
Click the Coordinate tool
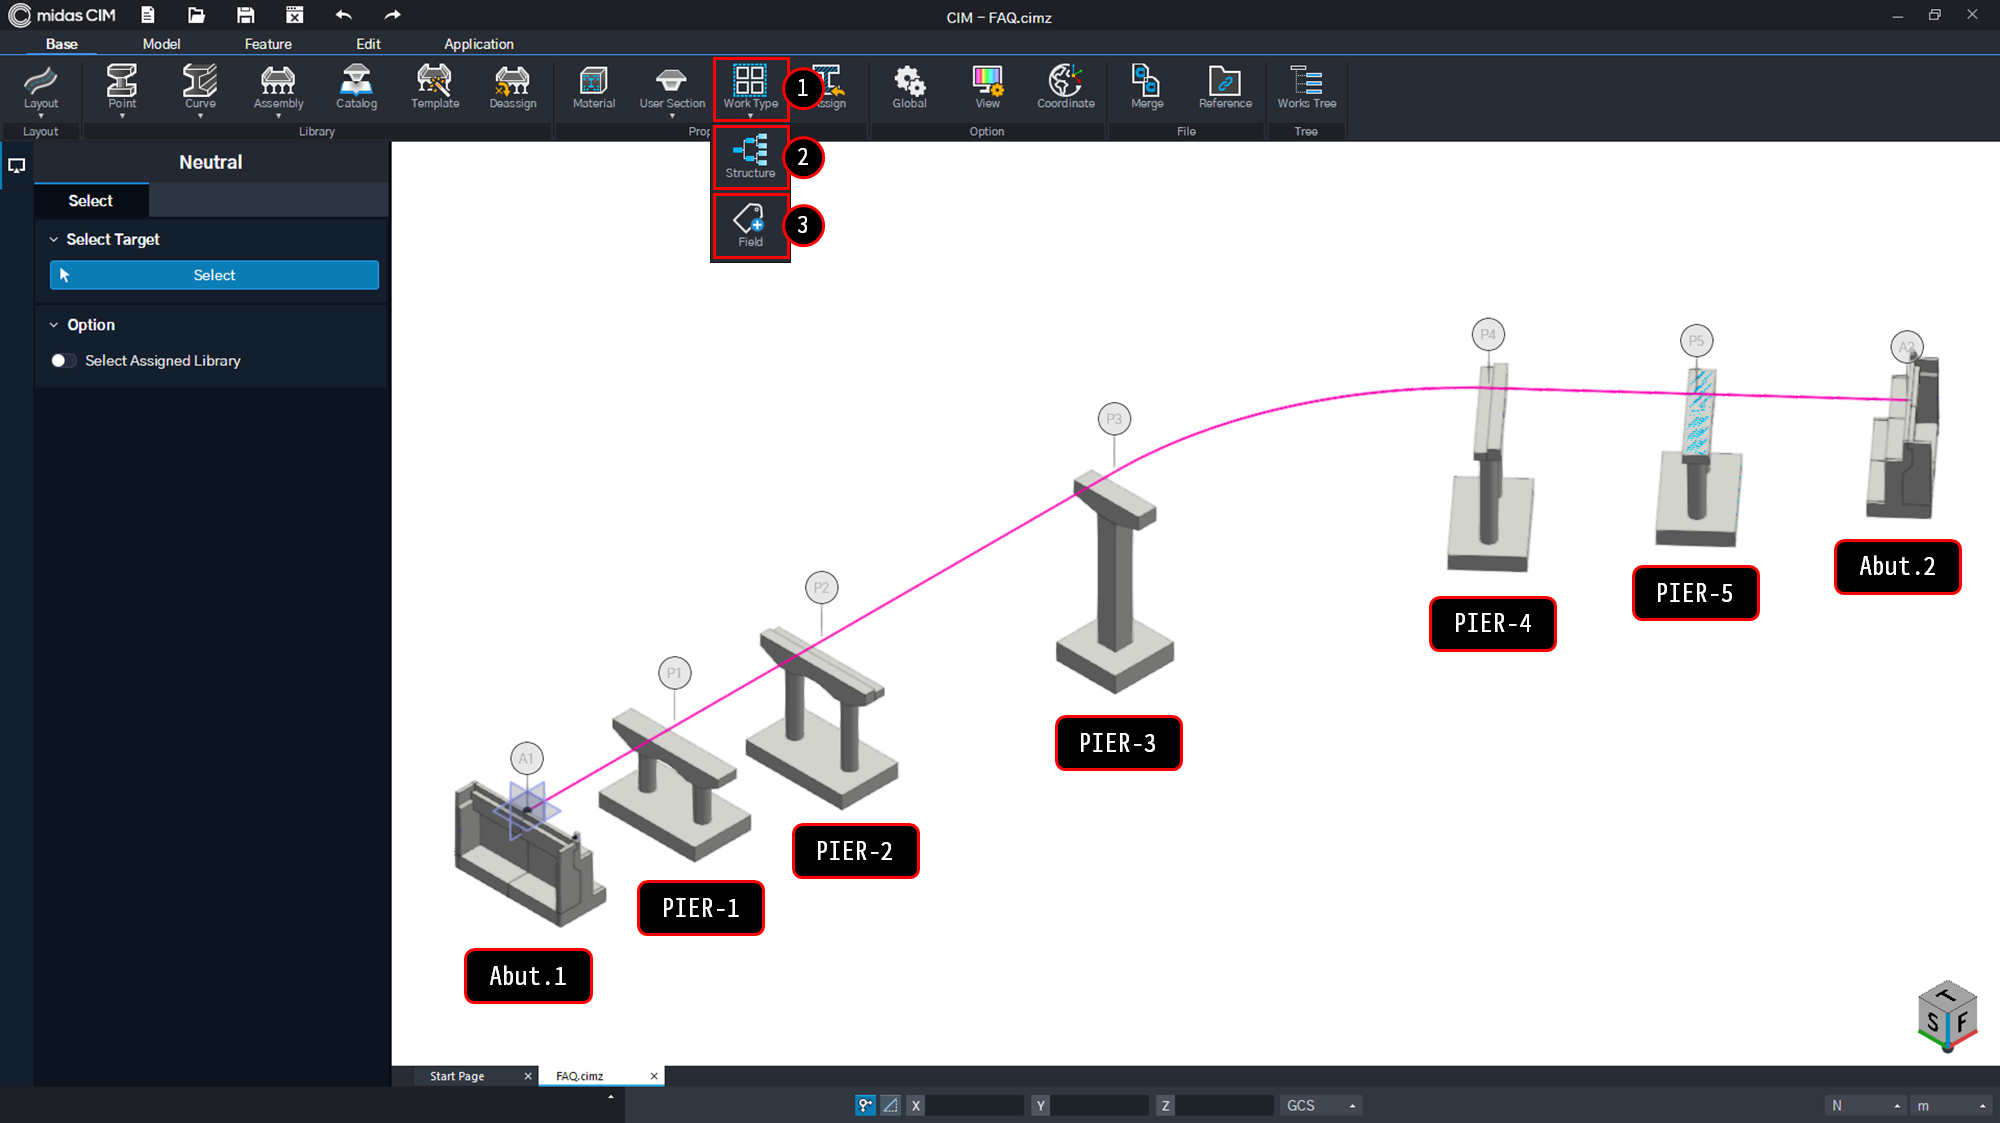coord(1064,87)
